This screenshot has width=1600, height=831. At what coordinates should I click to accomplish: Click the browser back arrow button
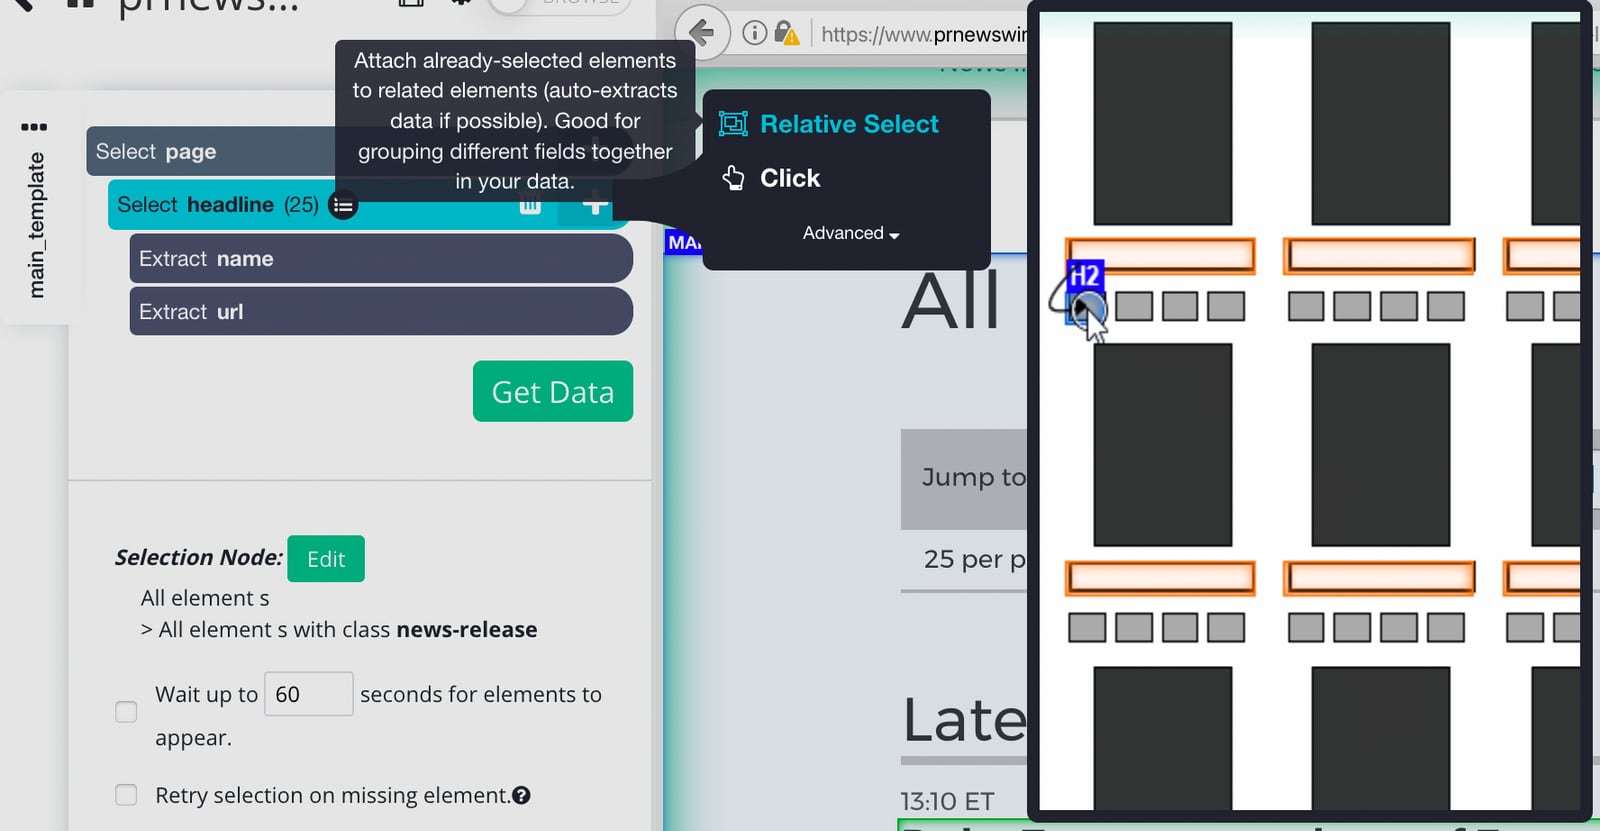[702, 33]
